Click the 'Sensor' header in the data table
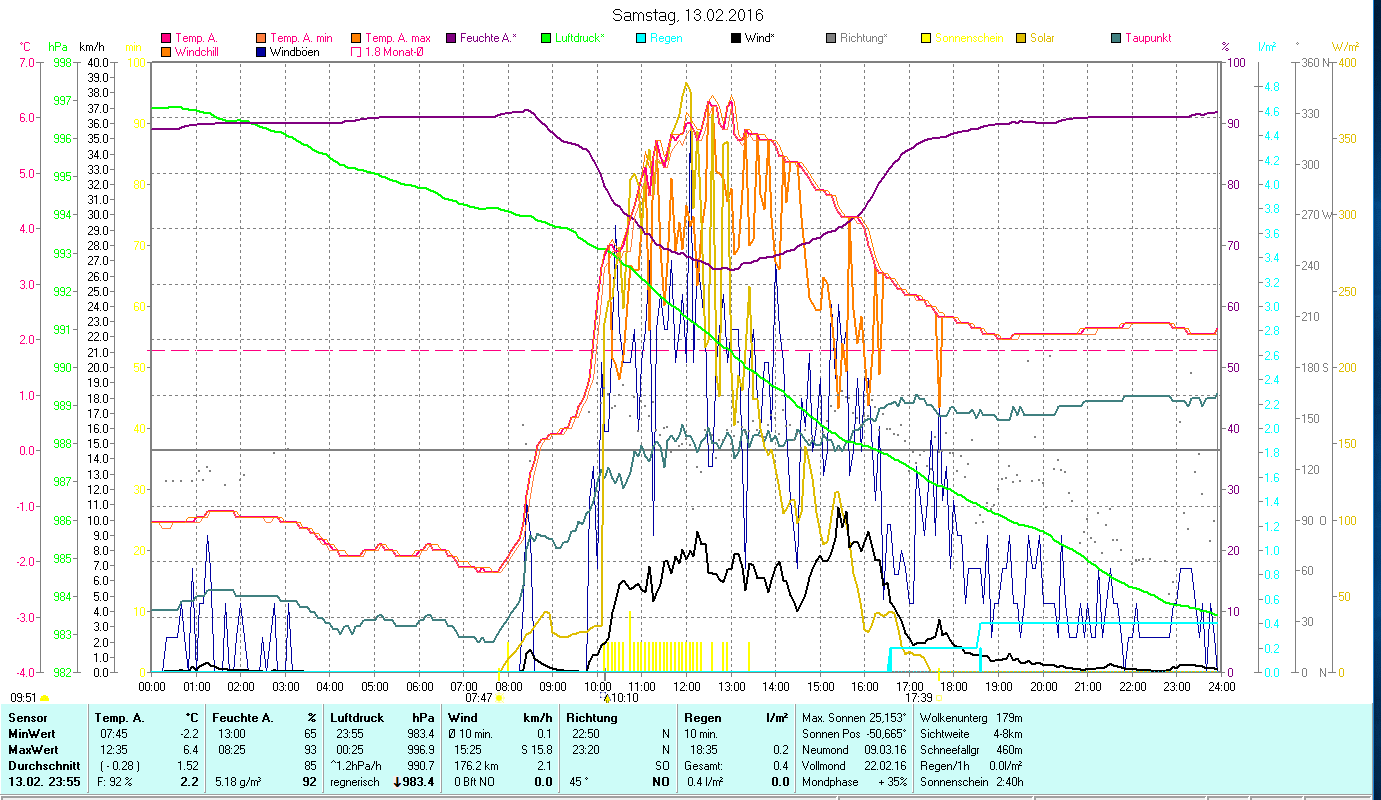The width and height of the screenshot is (1381, 800). (26, 718)
